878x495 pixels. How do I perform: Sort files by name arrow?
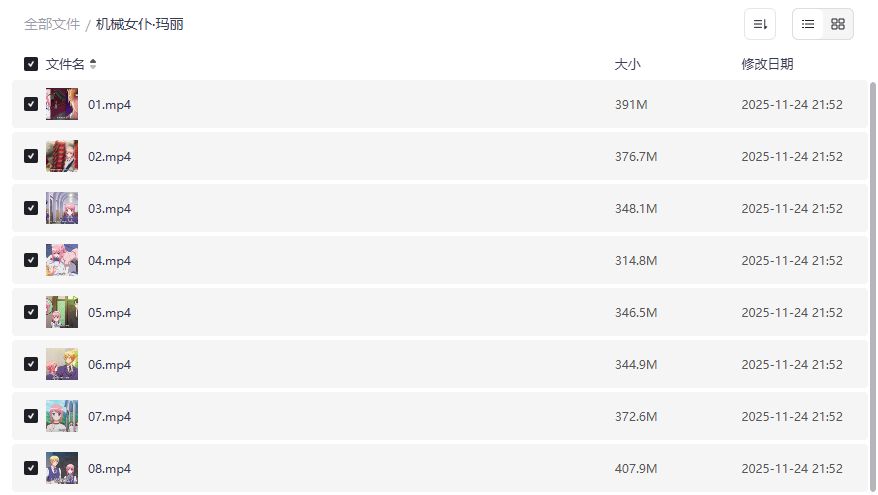93,64
